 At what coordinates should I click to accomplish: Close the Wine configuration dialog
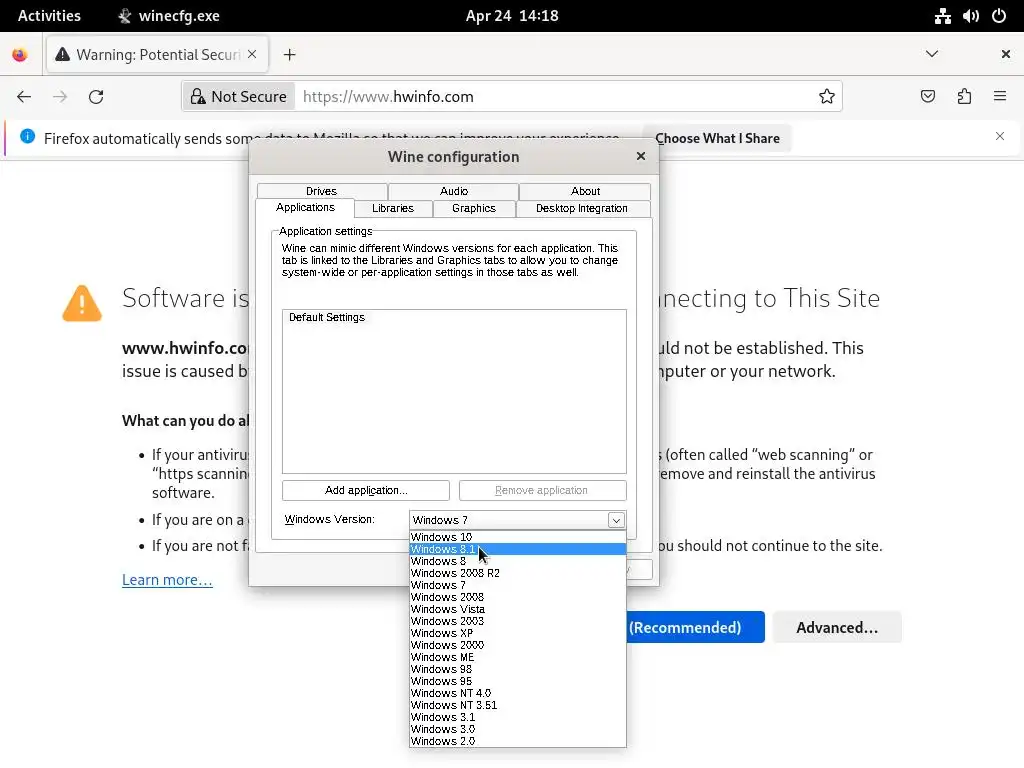pos(641,156)
